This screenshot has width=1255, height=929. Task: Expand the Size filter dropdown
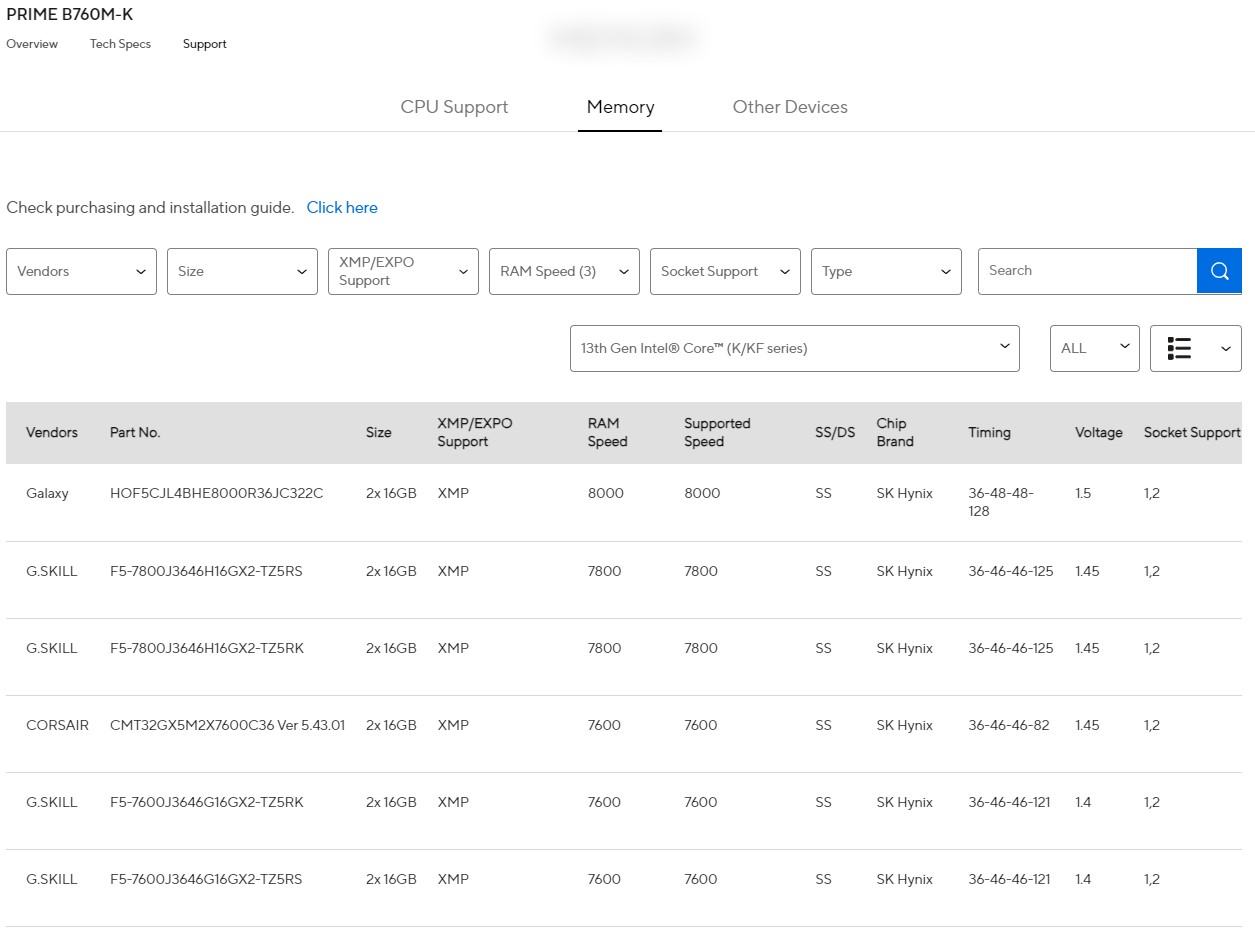pos(242,271)
